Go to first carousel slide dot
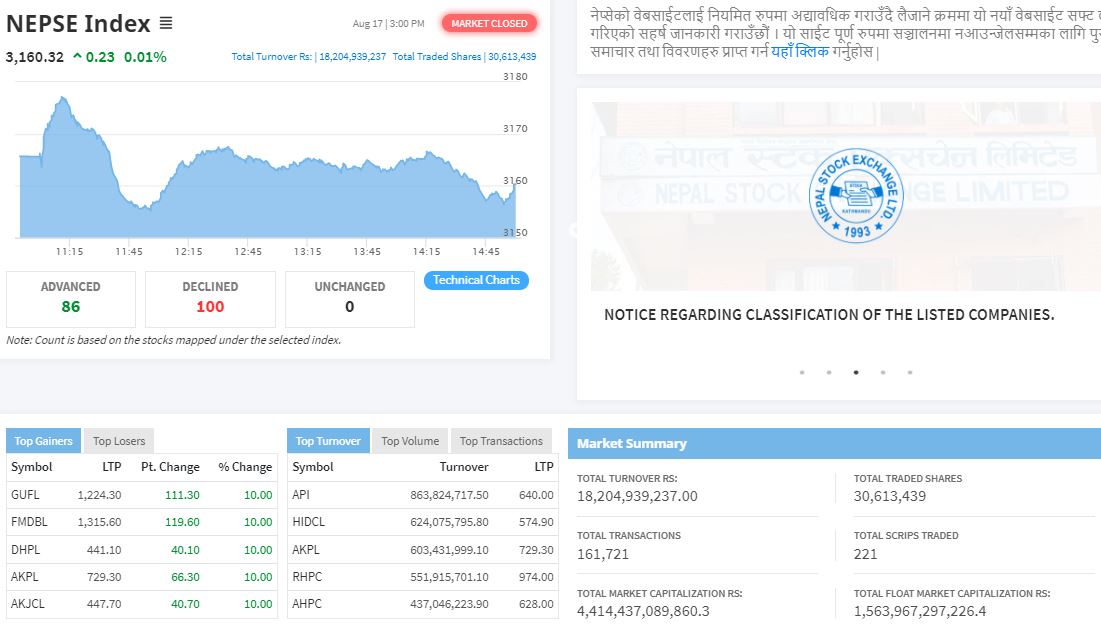Viewport: 1101px width, 626px height. (802, 373)
